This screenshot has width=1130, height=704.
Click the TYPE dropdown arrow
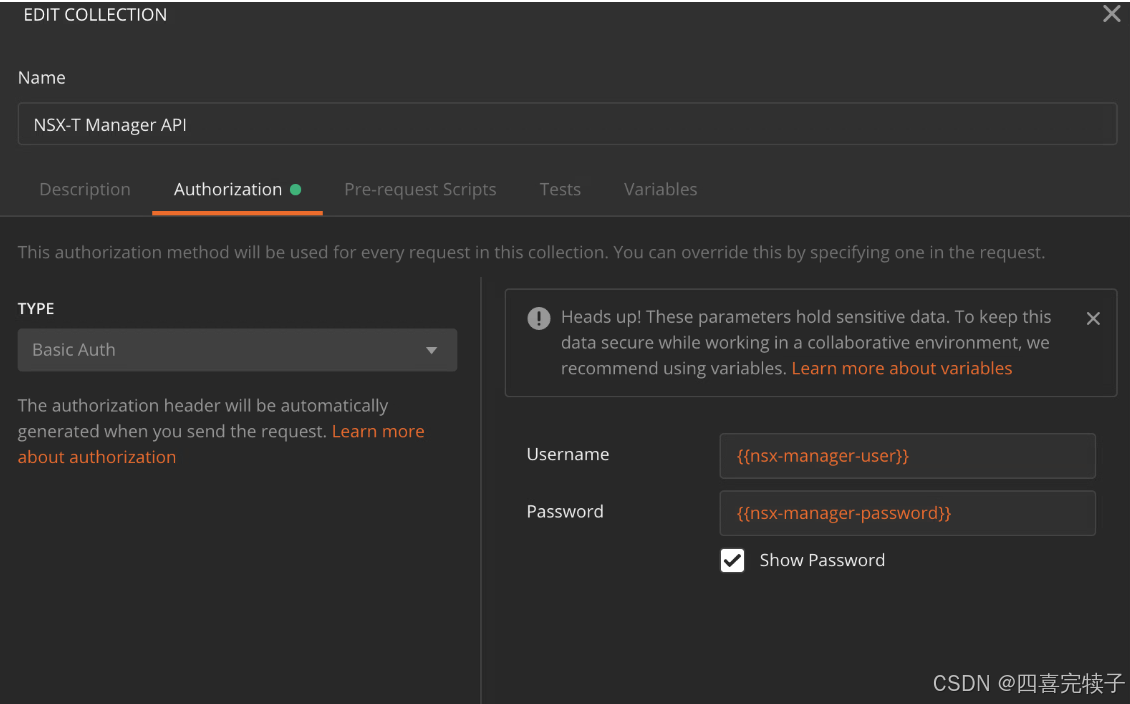431,350
